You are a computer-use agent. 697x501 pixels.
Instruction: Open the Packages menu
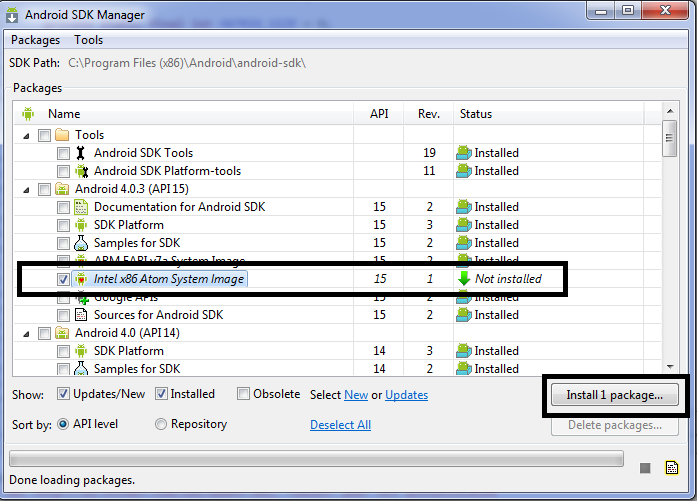coord(36,40)
